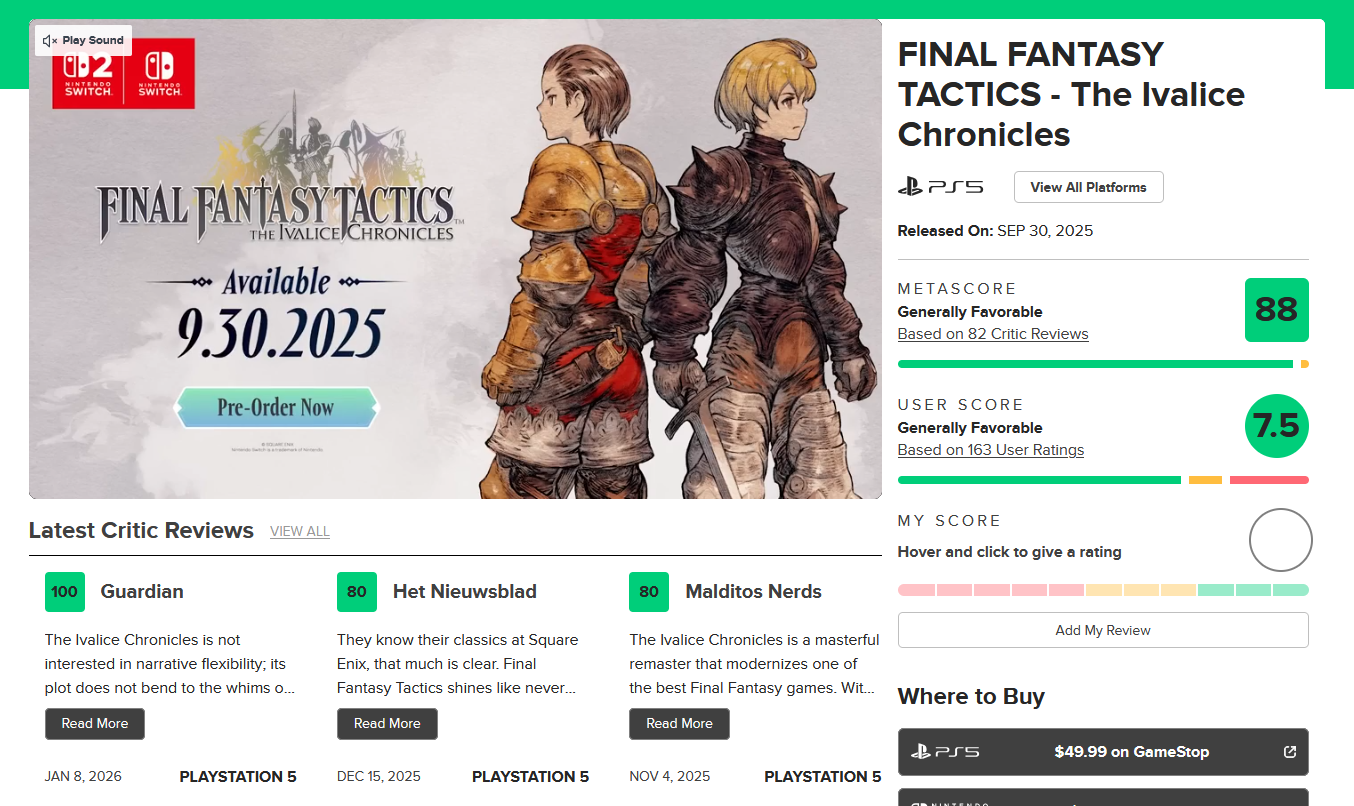Click the PS5 platform logo under title
1354x806 pixels.
[940, 187]
